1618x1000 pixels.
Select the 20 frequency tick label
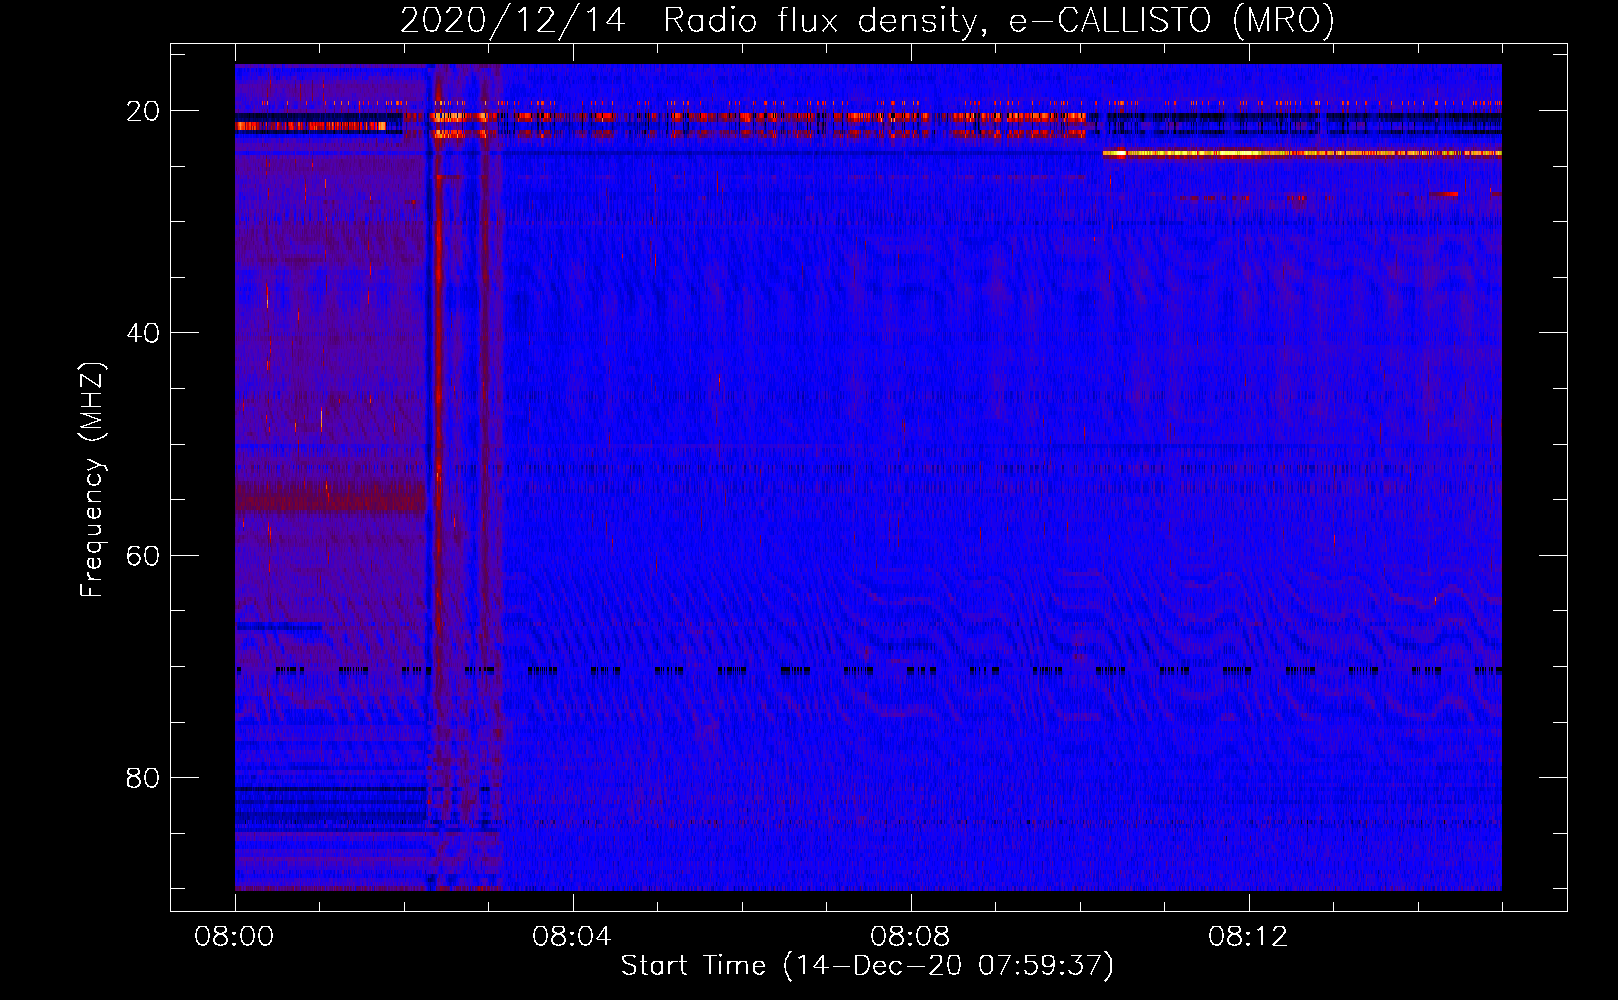click(143, 111)
